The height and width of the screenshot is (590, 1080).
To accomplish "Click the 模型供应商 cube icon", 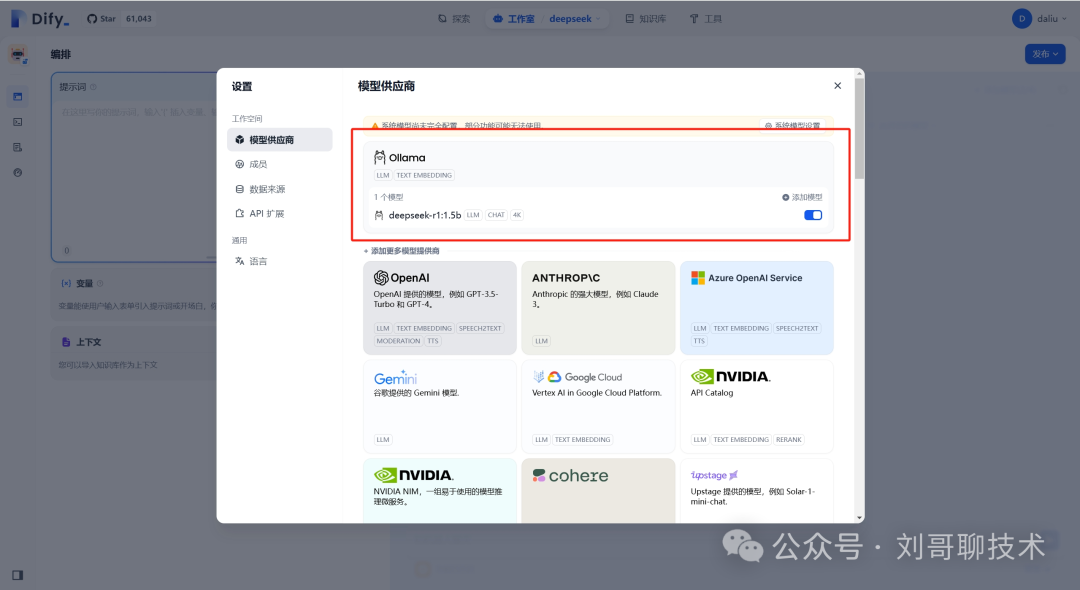I will coord(240,140).
